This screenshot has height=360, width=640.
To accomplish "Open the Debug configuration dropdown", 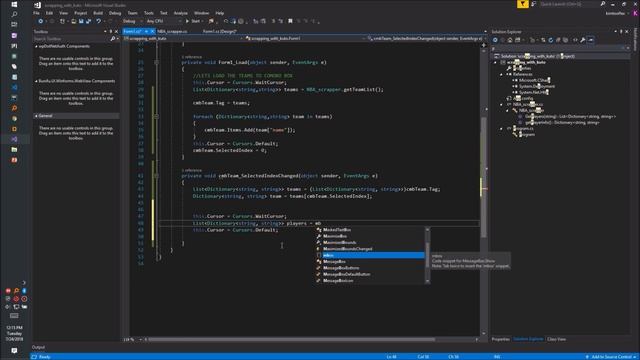I will pos(132,21).
